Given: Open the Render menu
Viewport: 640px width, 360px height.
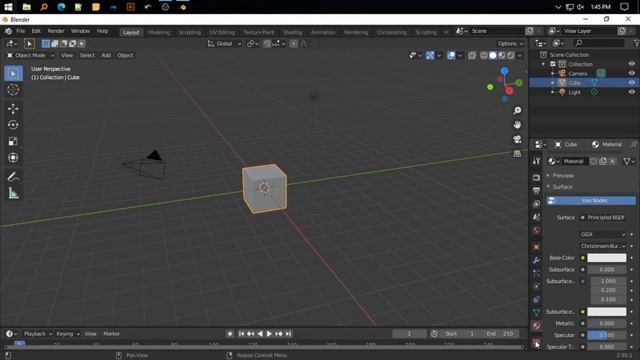Looking at the screenshot, I should pos(56,31).
